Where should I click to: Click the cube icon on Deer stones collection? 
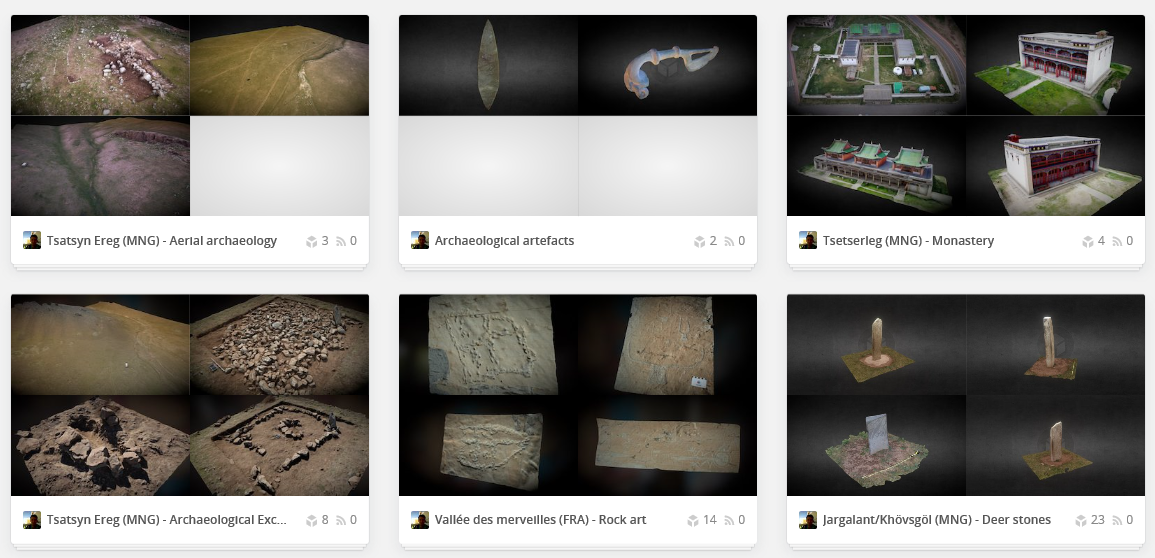coord(1081,520)
